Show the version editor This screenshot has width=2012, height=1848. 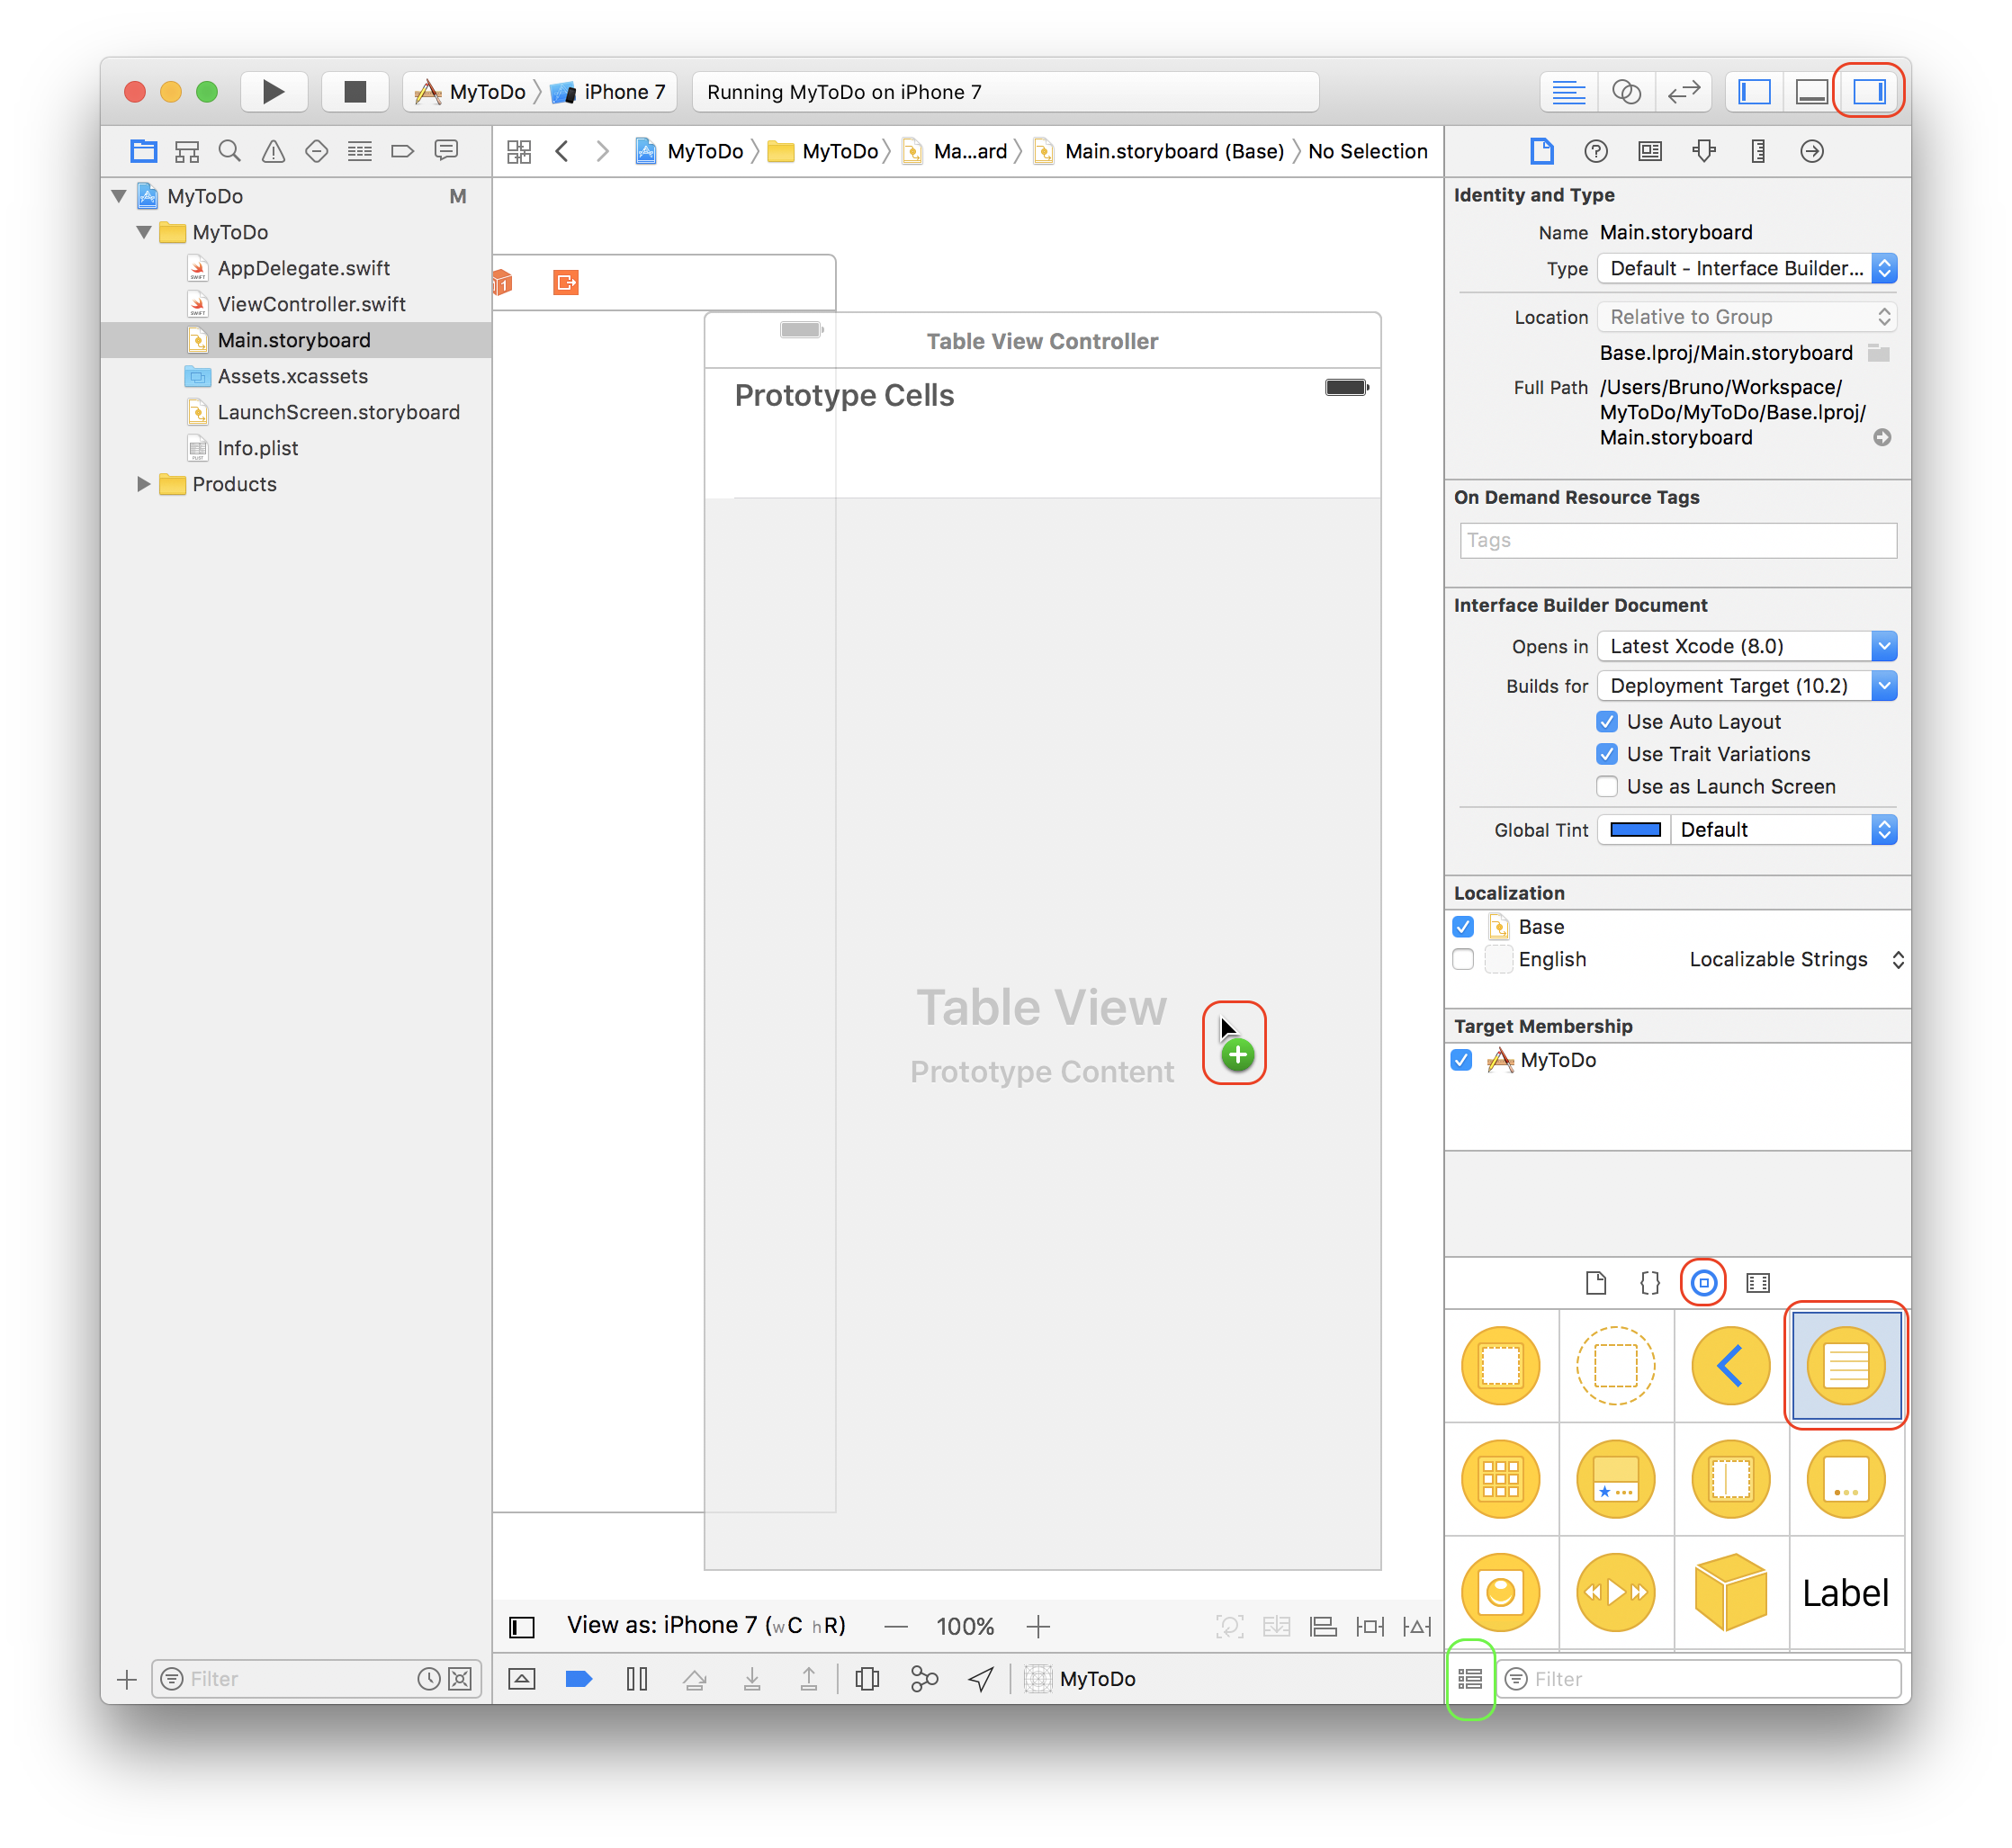(1684, 92)
